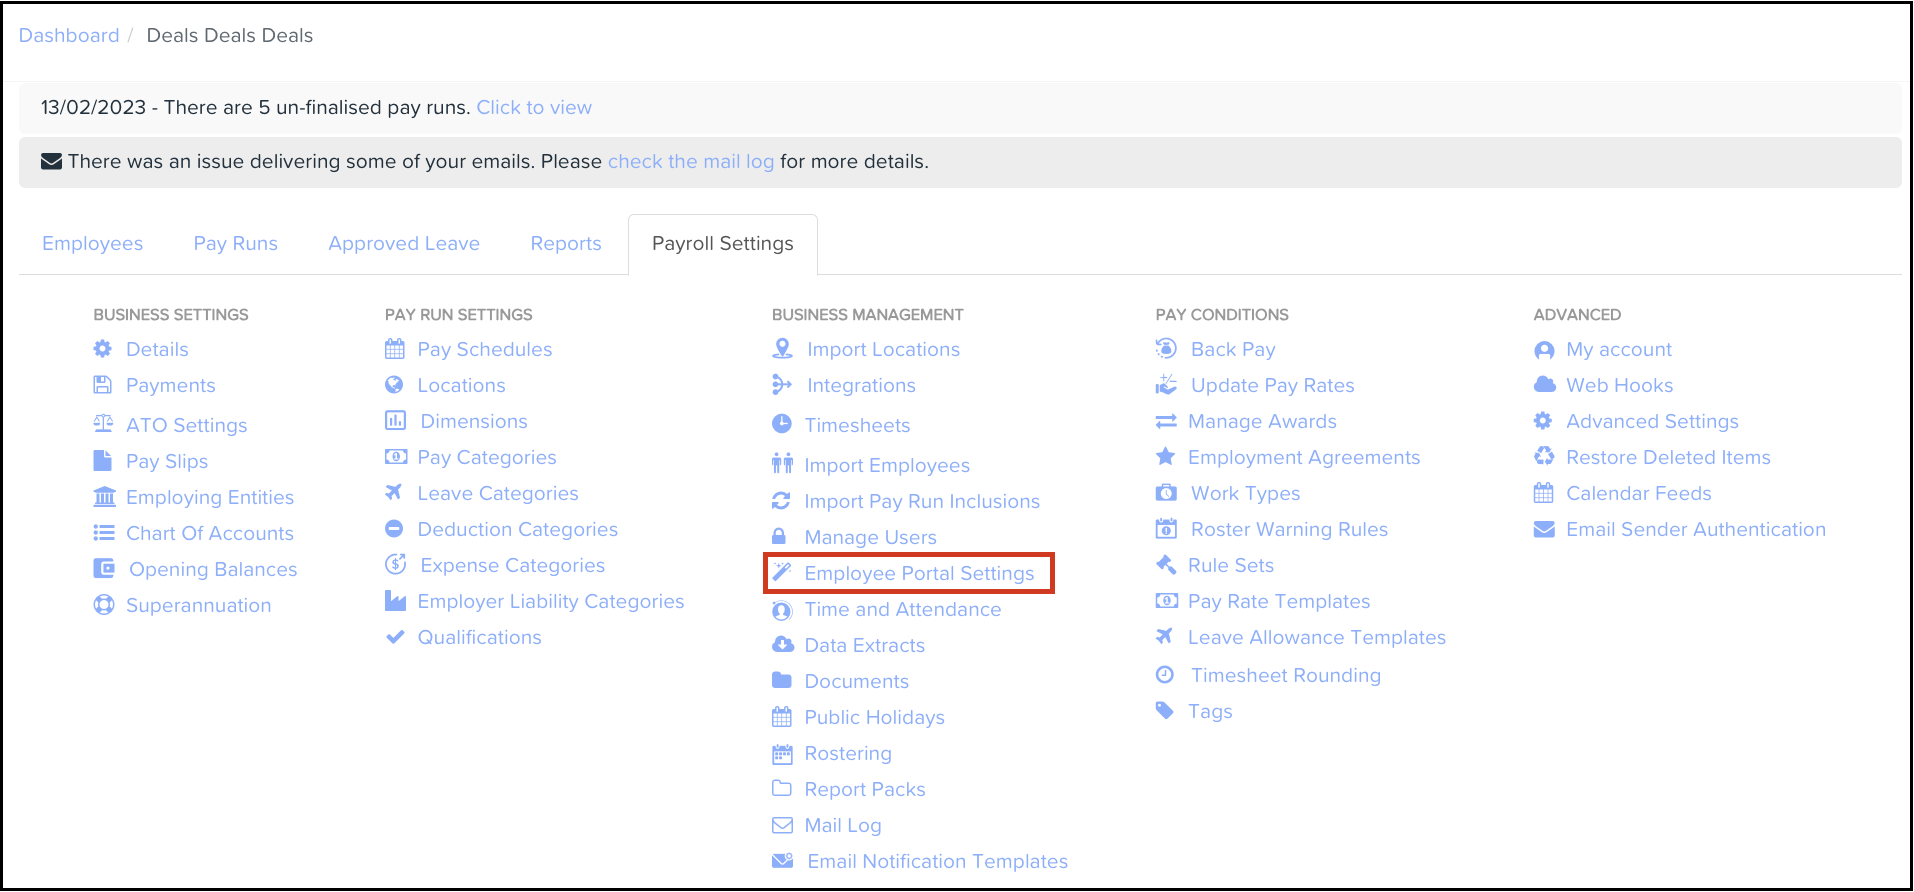Switch to the Employees tab
Image resolution: width=1914 pixels, height=892 pixels.
[92, 243]
